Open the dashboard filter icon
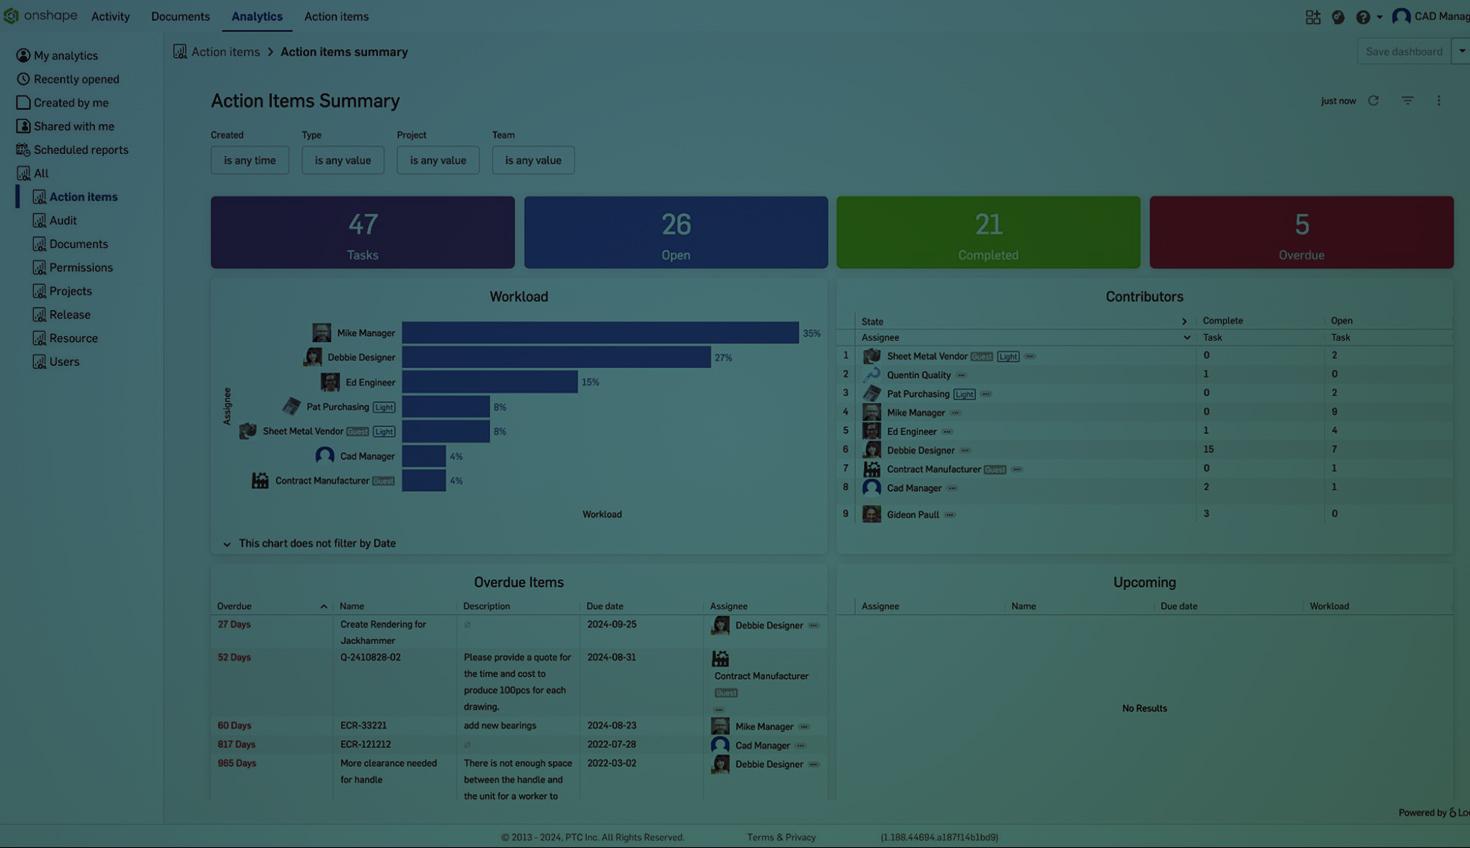Screen dimensions: 1470x848 pyautogui.click(x=1406, y=100)
